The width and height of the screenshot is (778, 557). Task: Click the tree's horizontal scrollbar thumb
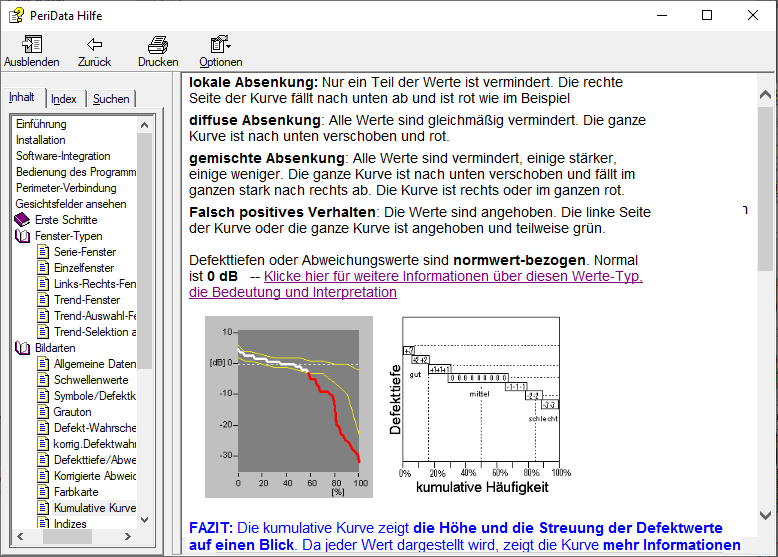[x=67, y=536]
